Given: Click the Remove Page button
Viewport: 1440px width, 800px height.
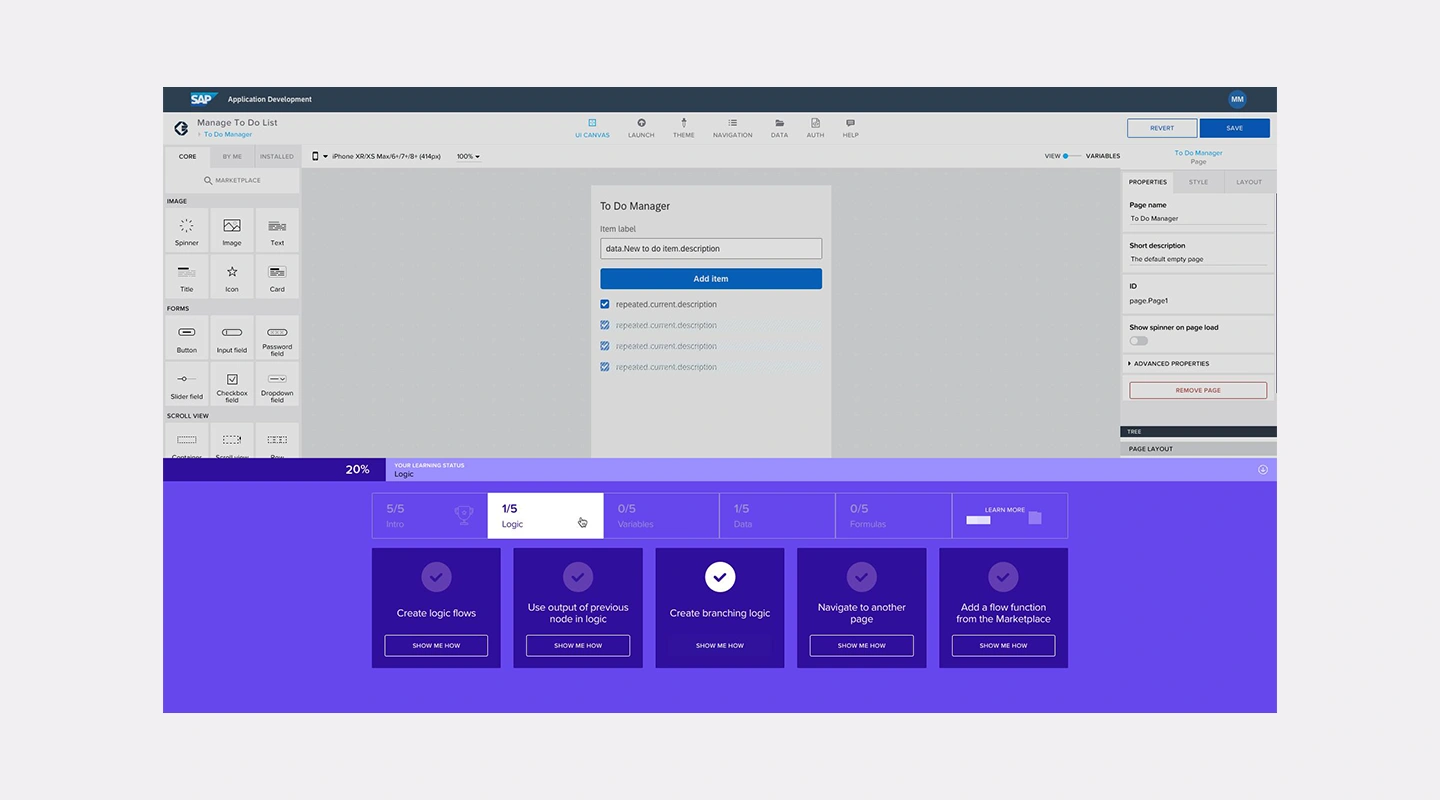Looking at the screenshot, I should [x=1198, y=390].
